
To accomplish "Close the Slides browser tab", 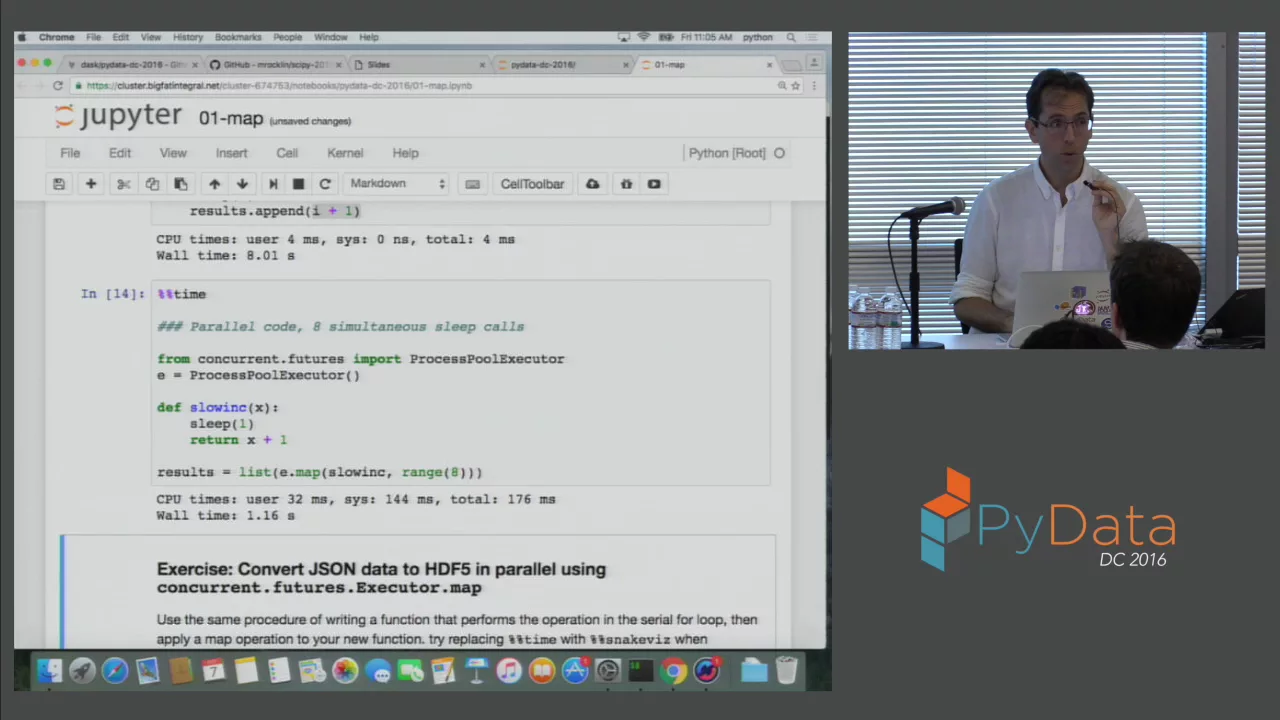I will [482, 65].
